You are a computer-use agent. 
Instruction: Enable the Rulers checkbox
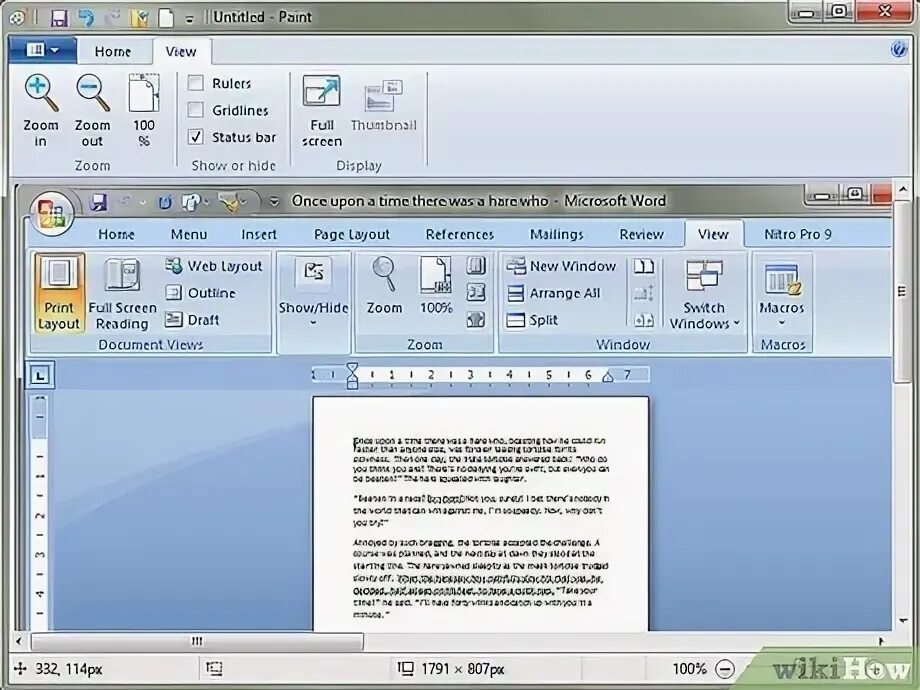click(195, 83)
